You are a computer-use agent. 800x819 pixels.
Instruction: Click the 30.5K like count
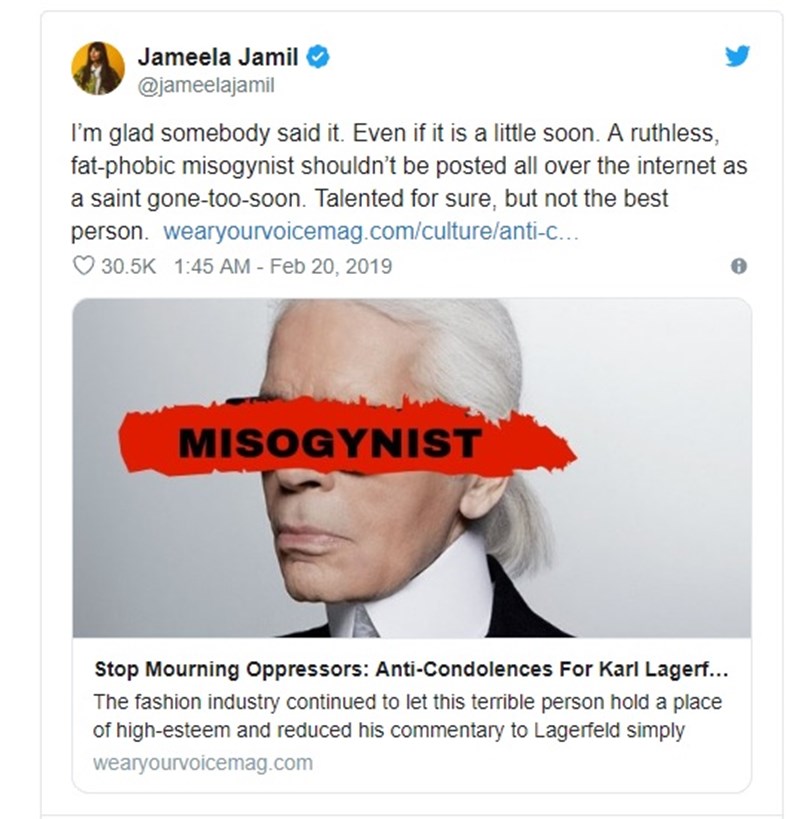[x=128, y=266]
